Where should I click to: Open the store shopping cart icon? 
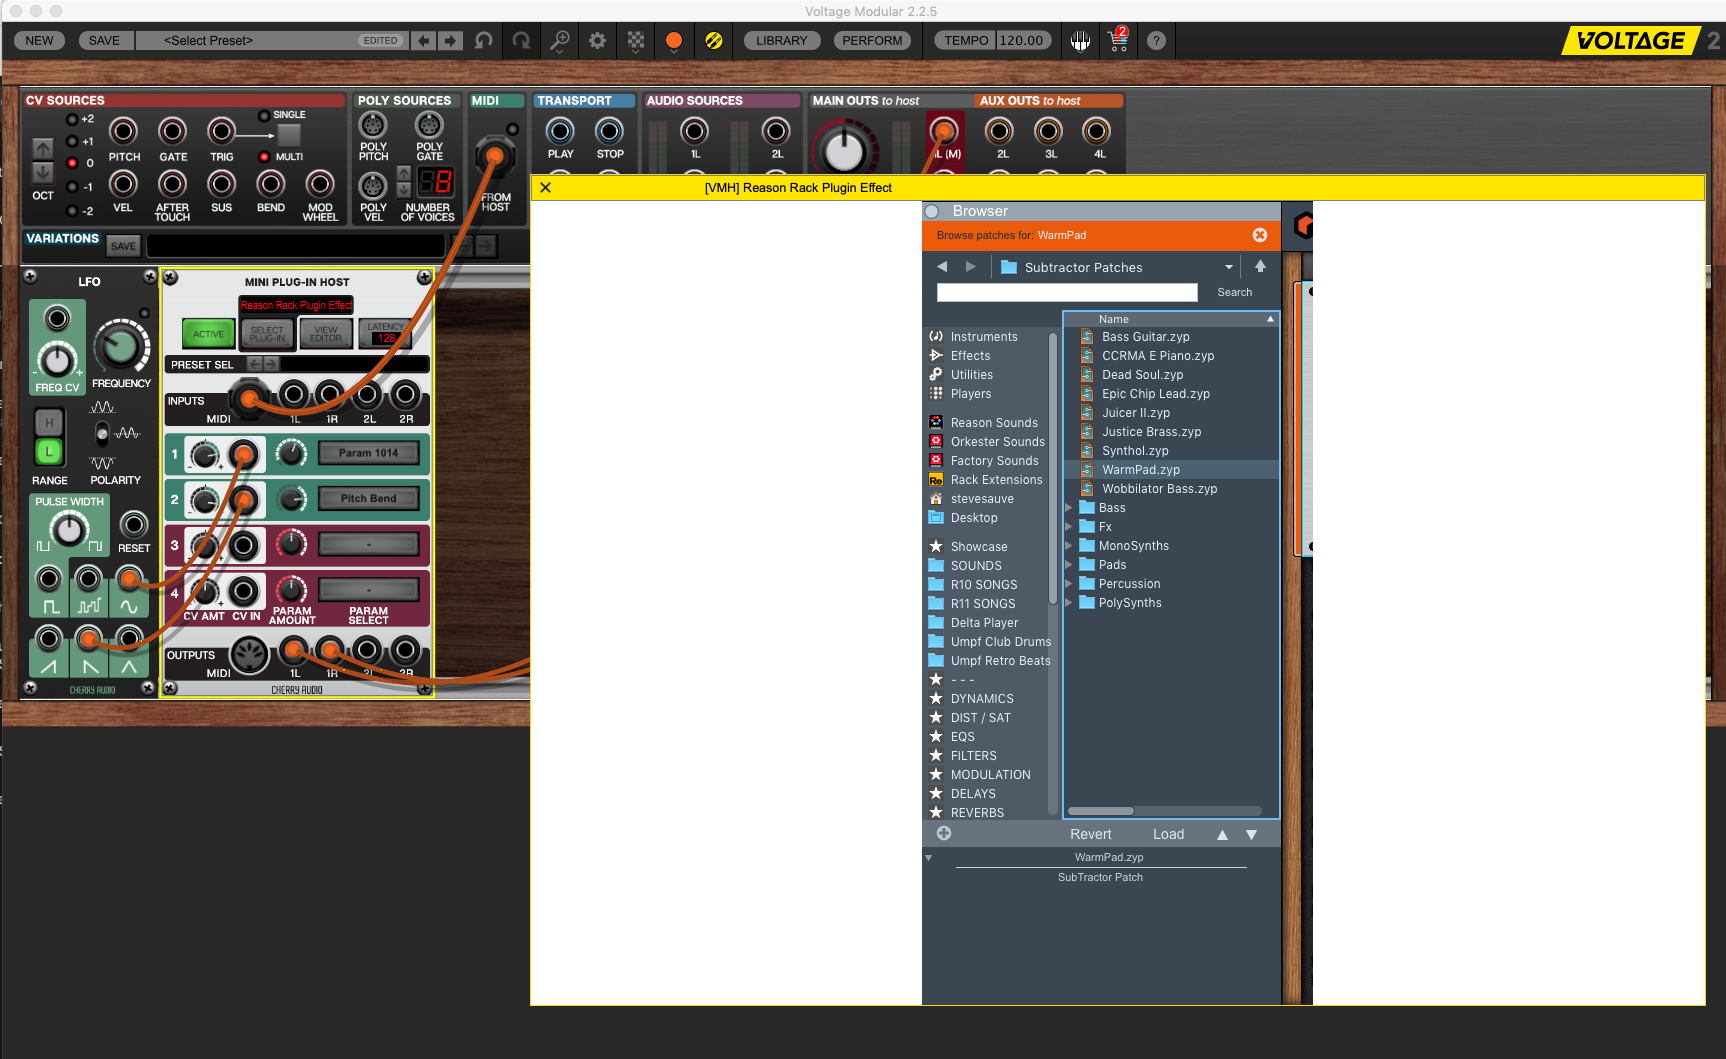click(x=1118, y=41)
